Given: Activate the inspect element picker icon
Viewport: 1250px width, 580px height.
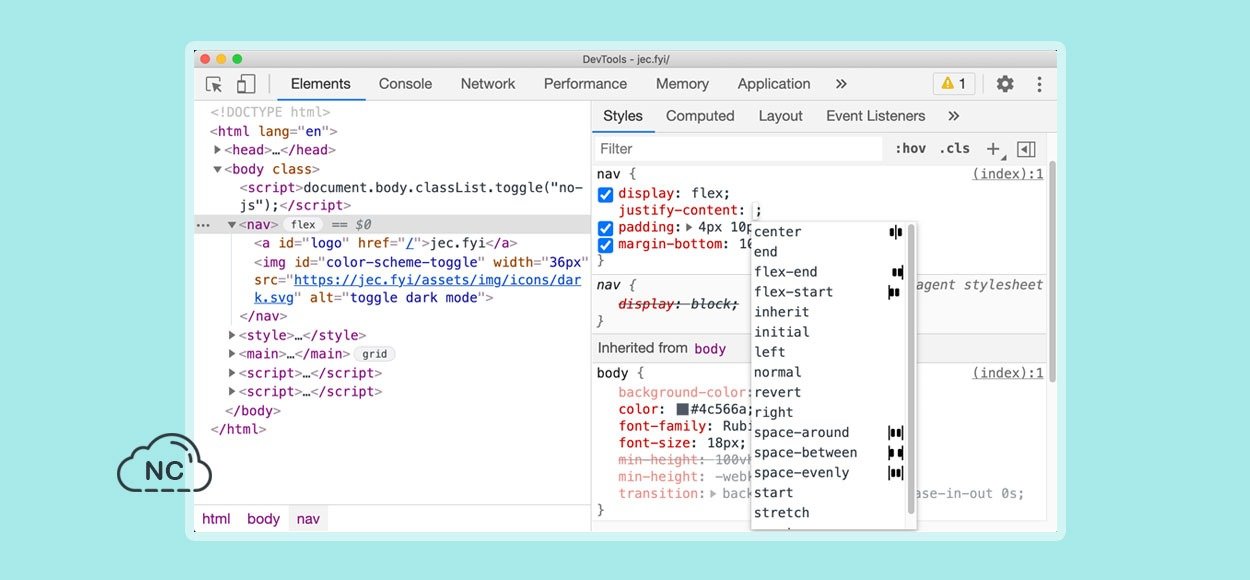Looking at the screenshot, I should 214,84.
